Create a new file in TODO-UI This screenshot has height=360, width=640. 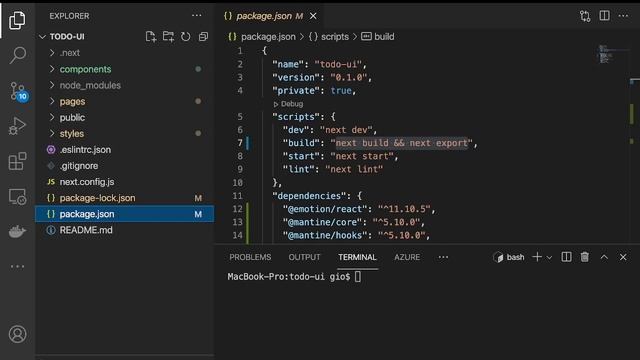(151, 36)
